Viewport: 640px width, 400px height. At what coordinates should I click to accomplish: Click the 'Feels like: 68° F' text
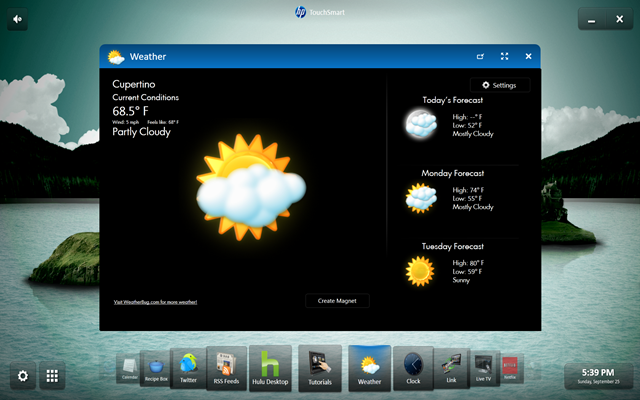[163, 122]
